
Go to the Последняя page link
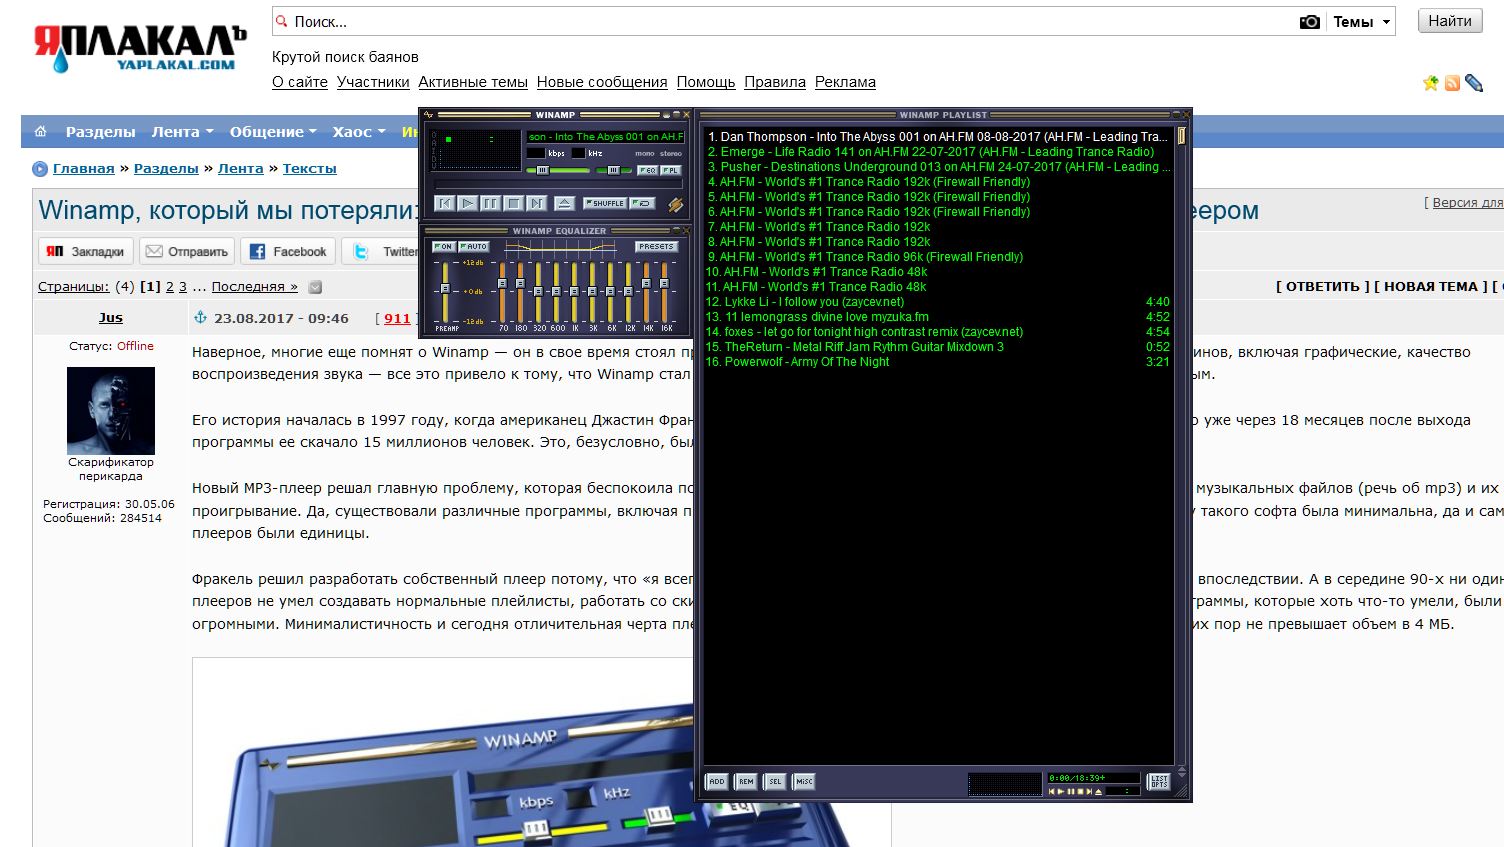coord(255,287)
